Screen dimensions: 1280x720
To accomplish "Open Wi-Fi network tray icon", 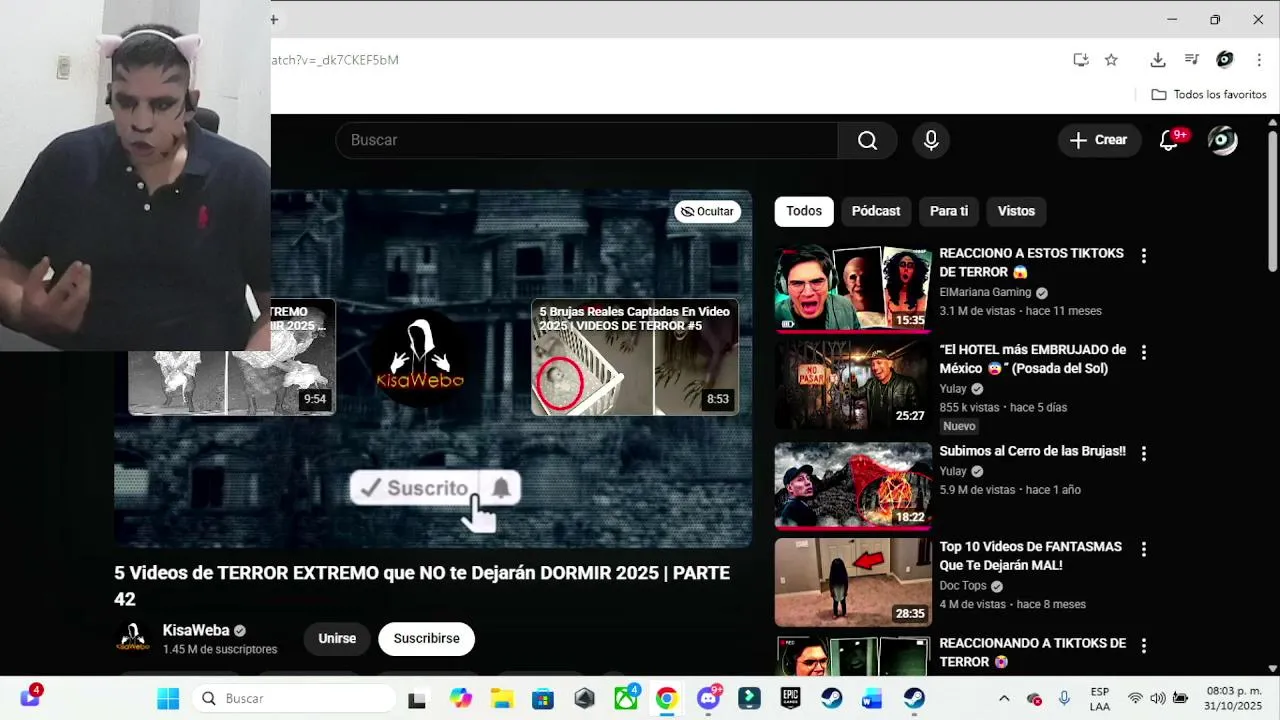I will [1135, 699].
